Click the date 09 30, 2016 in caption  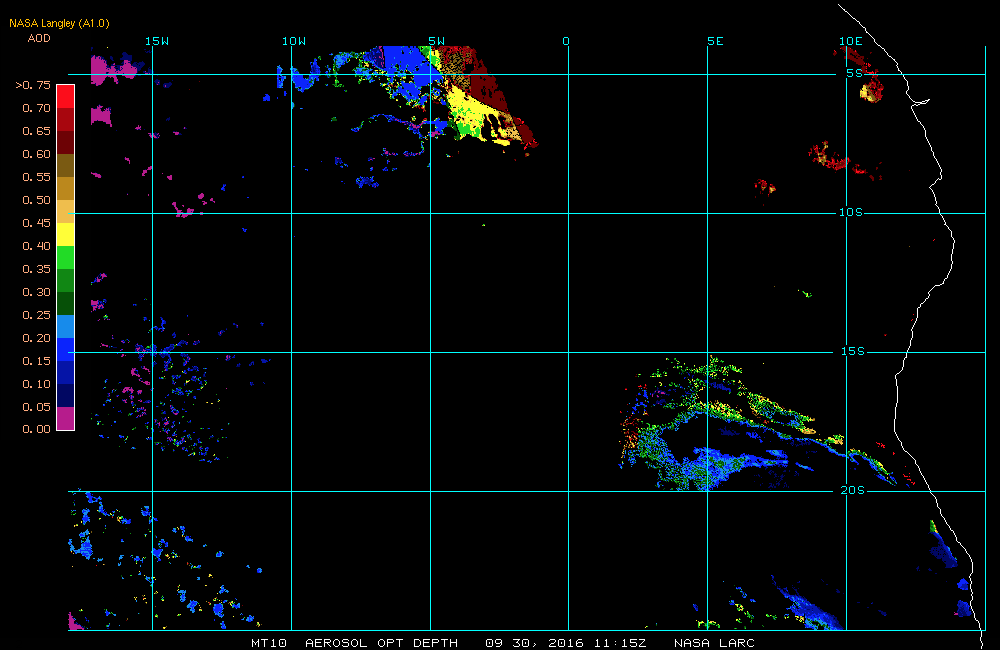pos(534,643)
